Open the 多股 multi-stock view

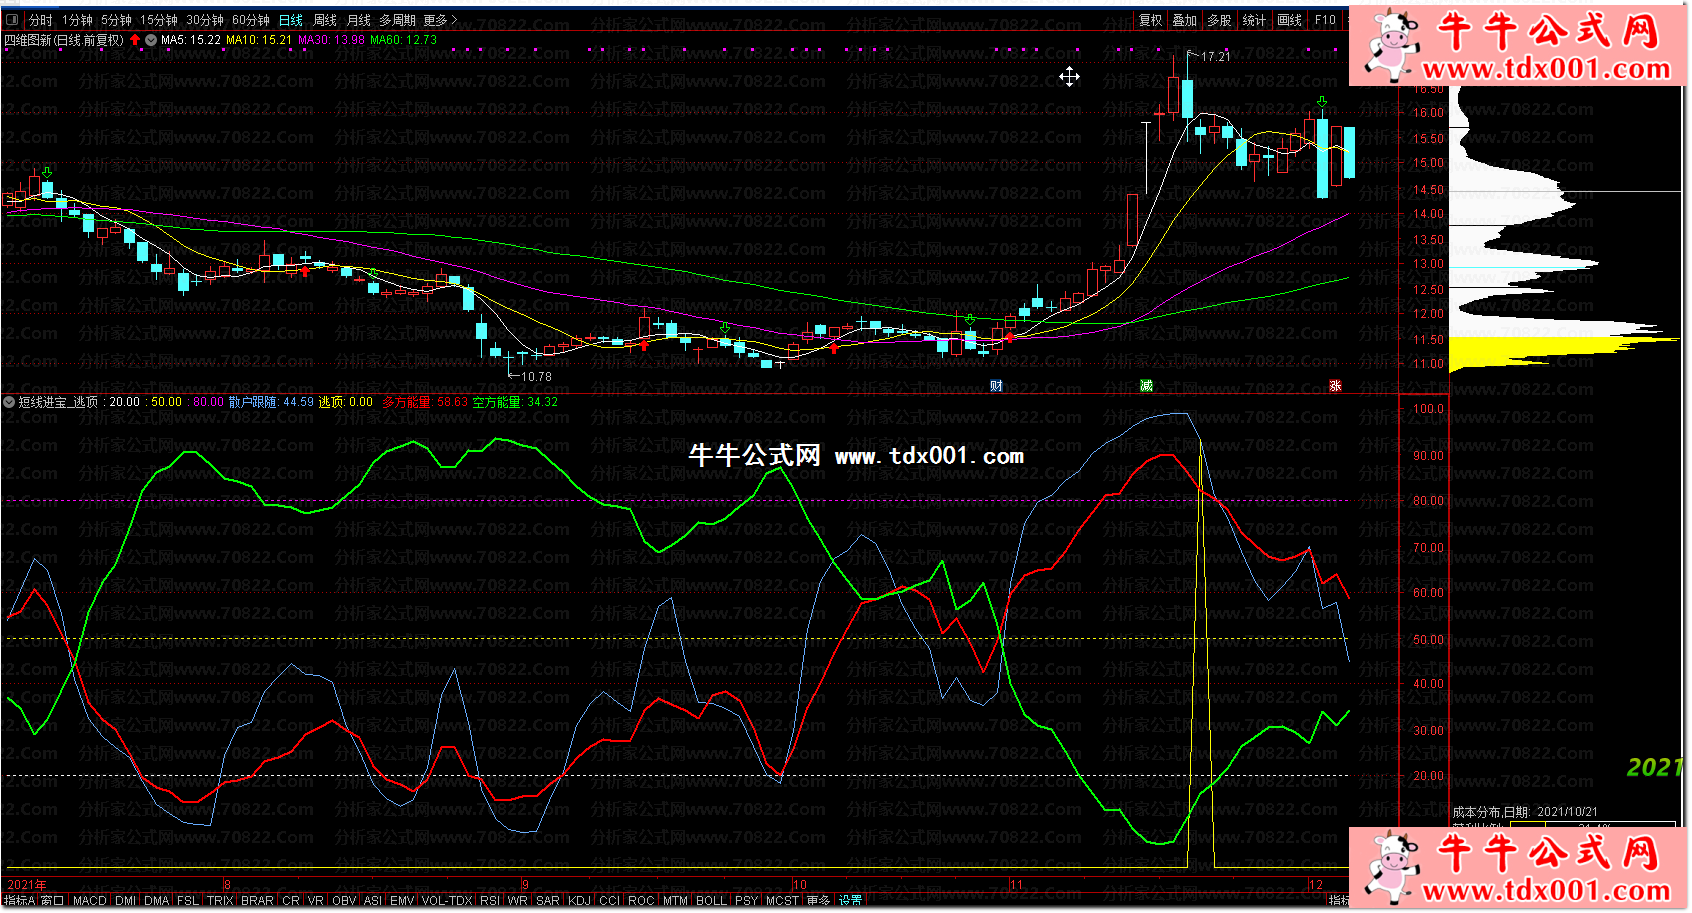point(1219,20)
